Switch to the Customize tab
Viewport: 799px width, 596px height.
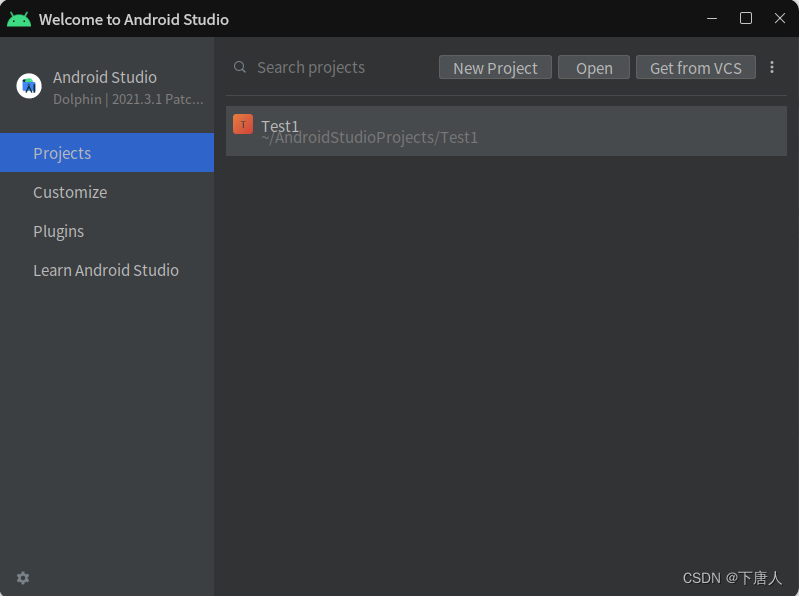107,192
